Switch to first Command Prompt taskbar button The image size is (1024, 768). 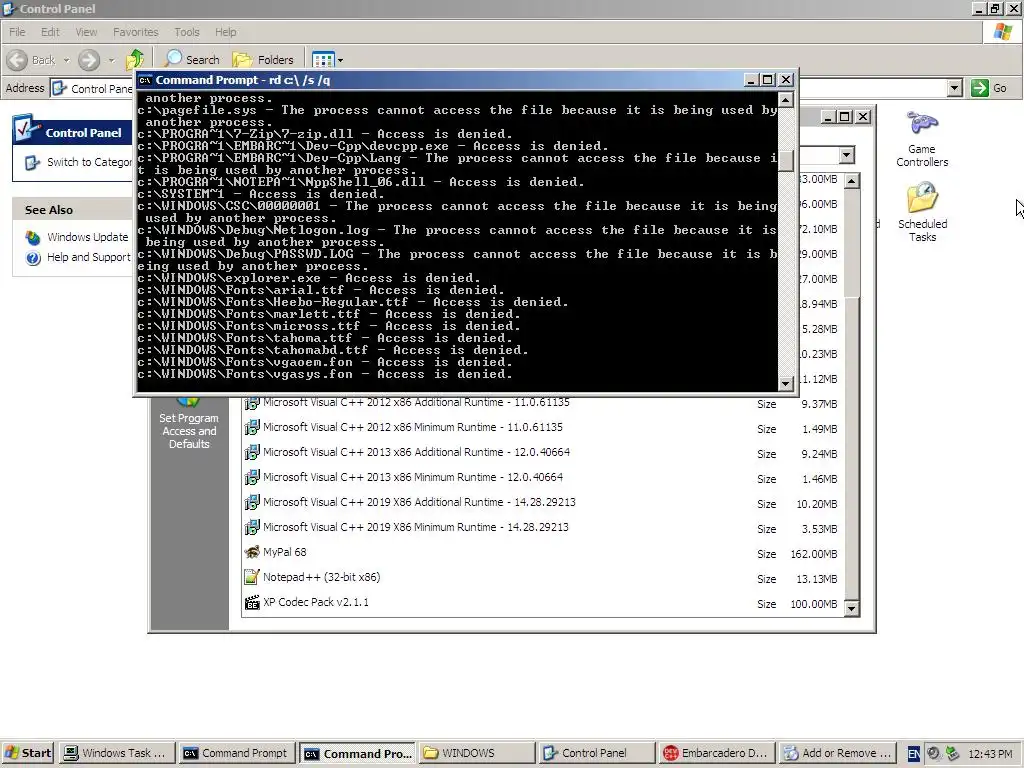tap(237, 753)
